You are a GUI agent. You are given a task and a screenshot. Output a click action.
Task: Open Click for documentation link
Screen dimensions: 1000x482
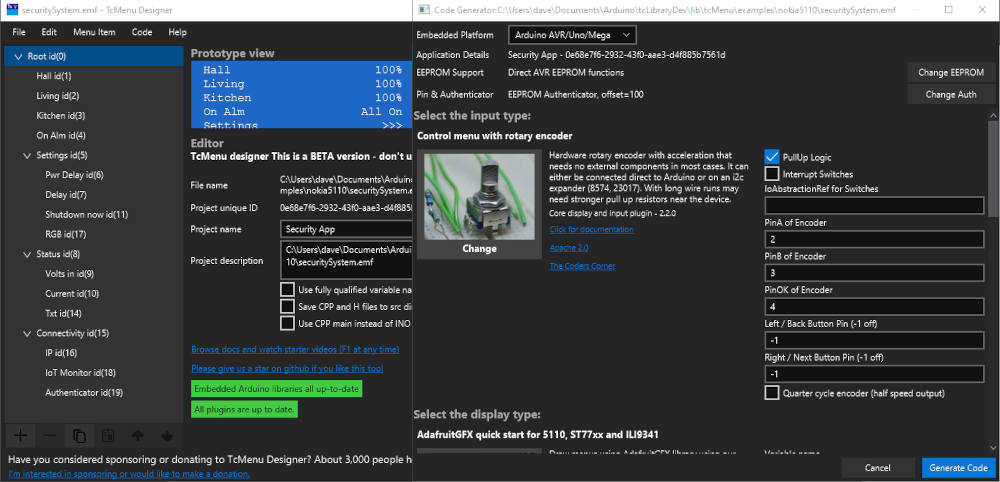point(591,229)
